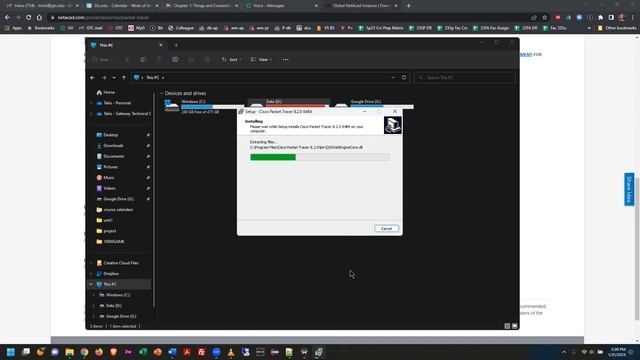Go to Chrome home page icon

tap(39, 18)
